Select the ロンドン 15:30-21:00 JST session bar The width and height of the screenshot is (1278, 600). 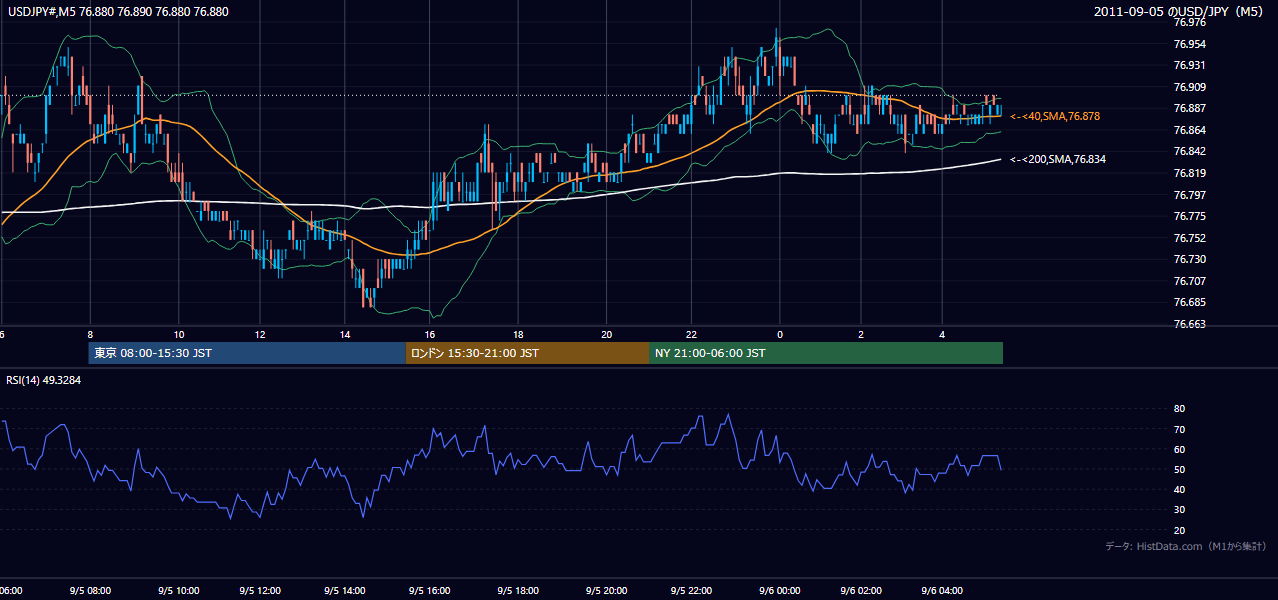point(527,353)
